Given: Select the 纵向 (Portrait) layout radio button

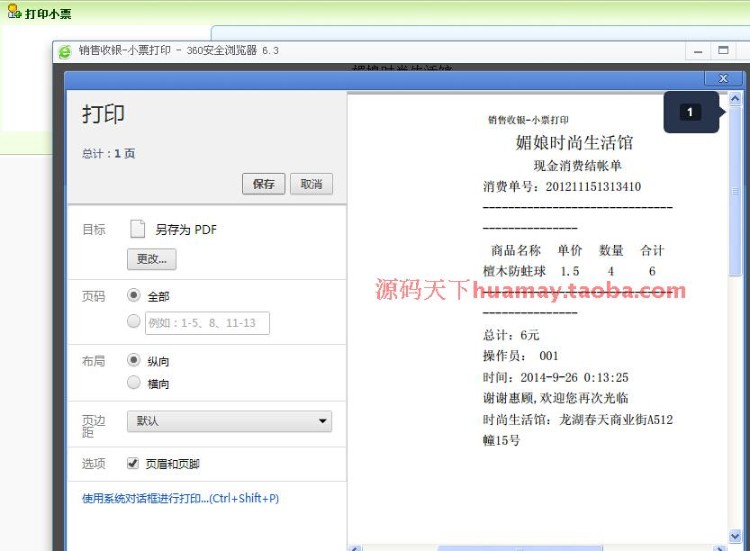Looking at the screenshot, I should coord(134,360).
